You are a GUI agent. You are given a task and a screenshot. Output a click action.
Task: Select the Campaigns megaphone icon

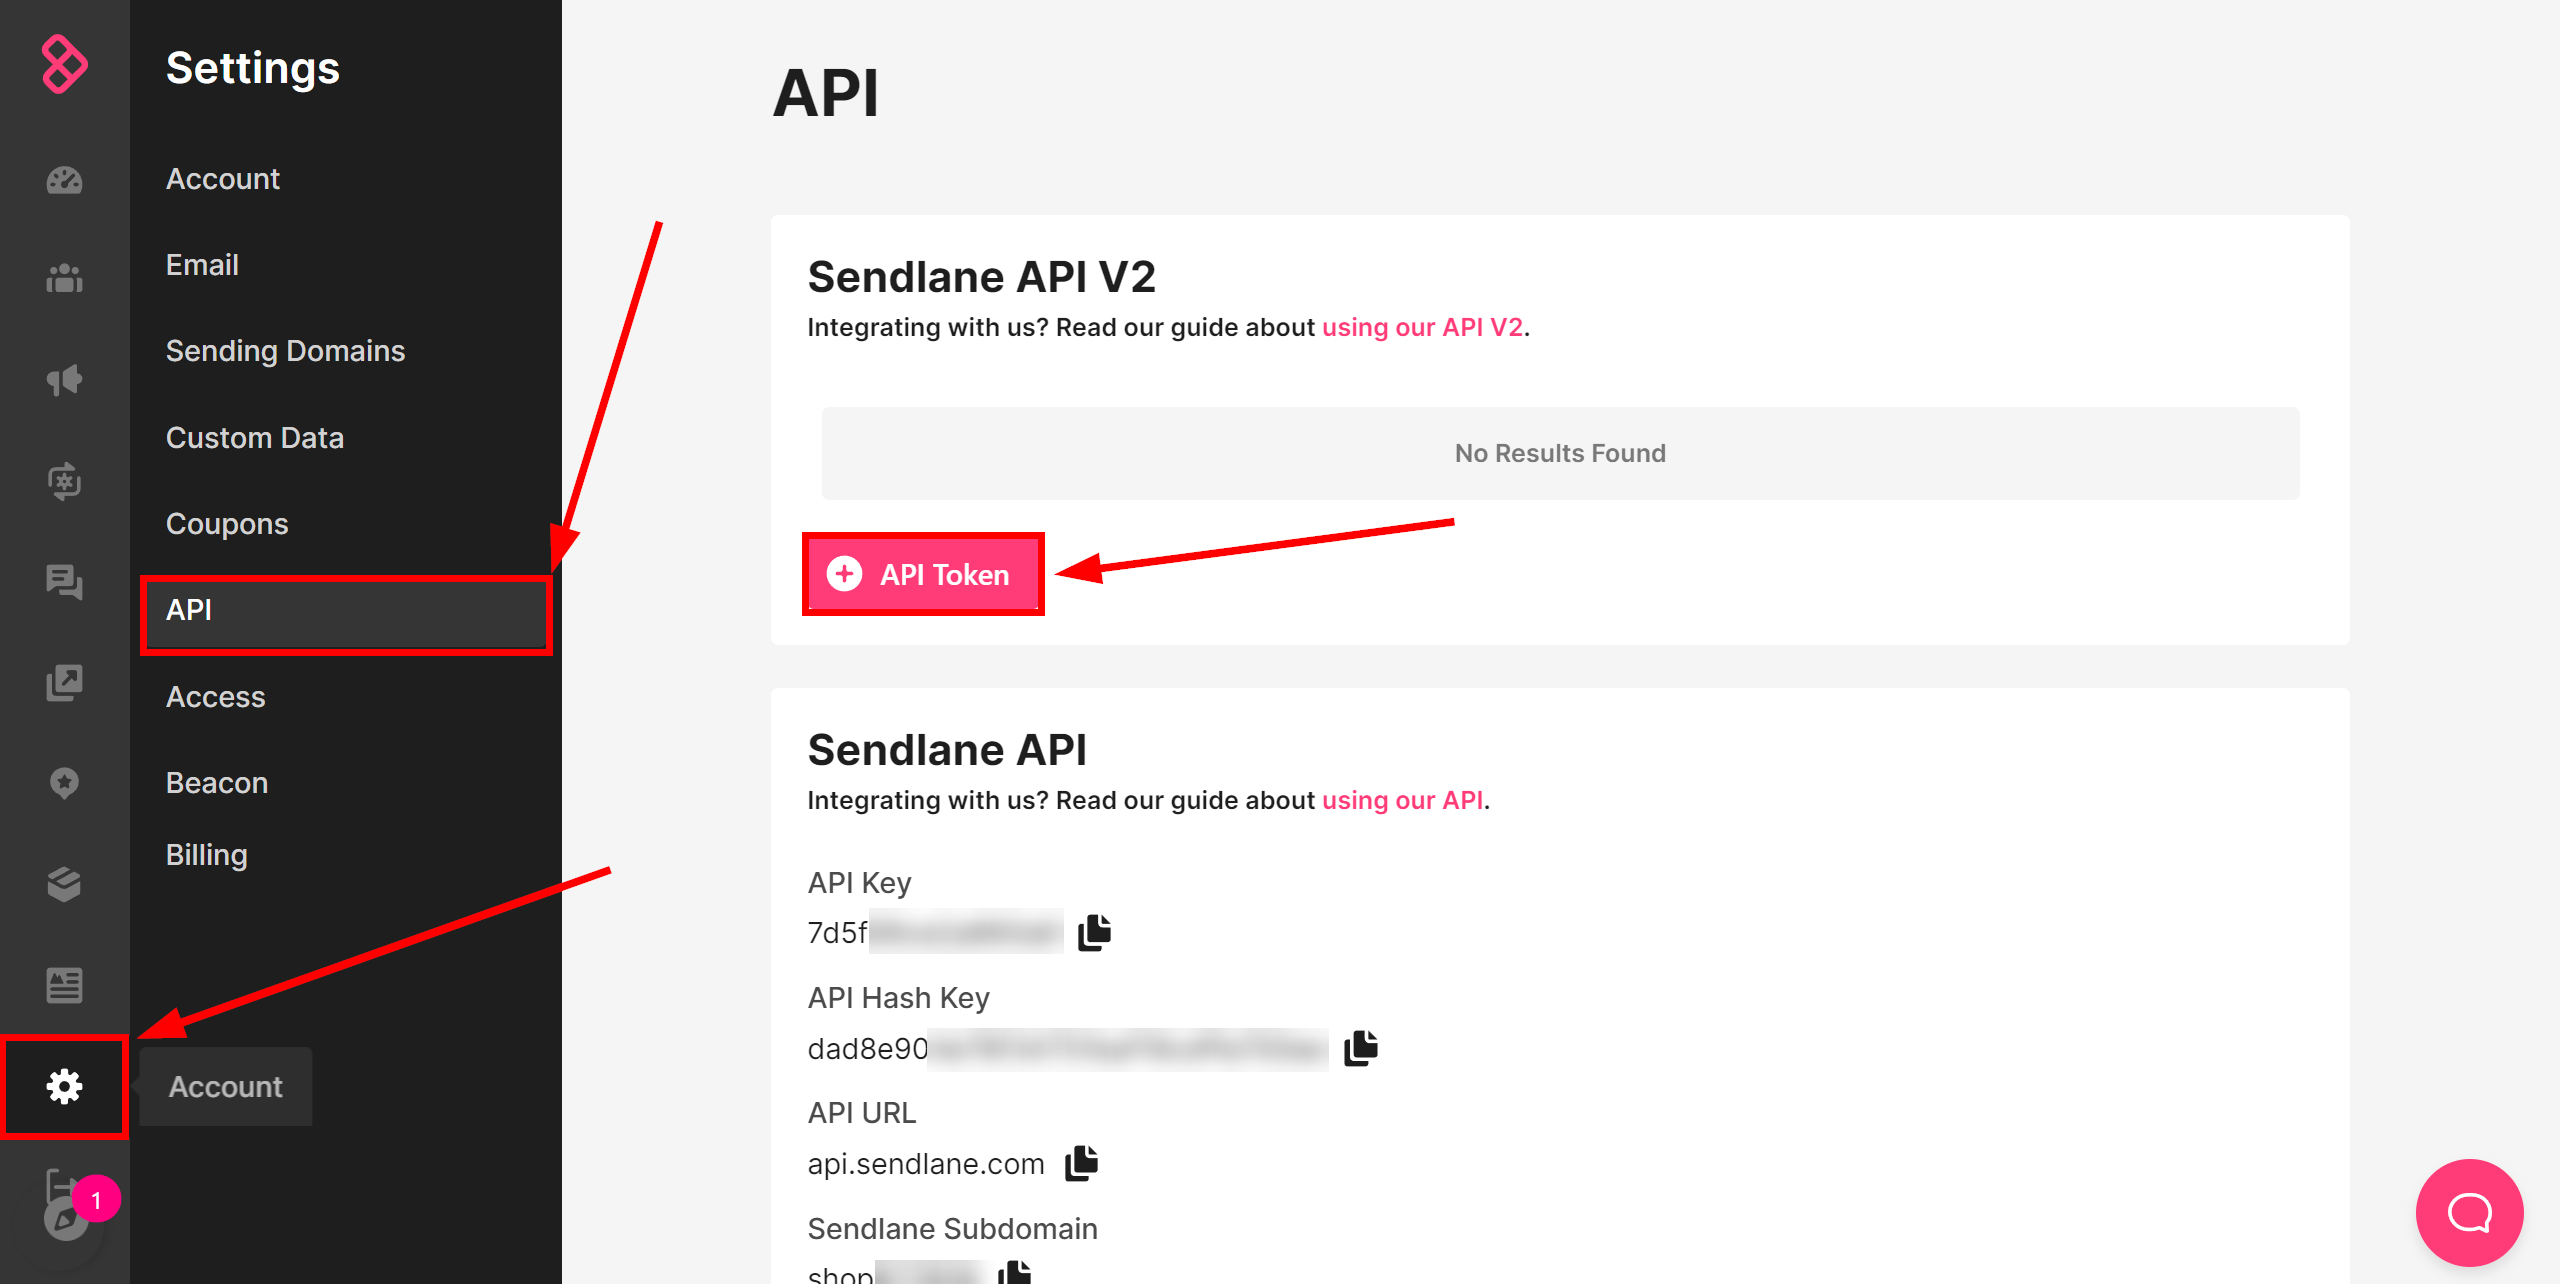coord(65,380)
